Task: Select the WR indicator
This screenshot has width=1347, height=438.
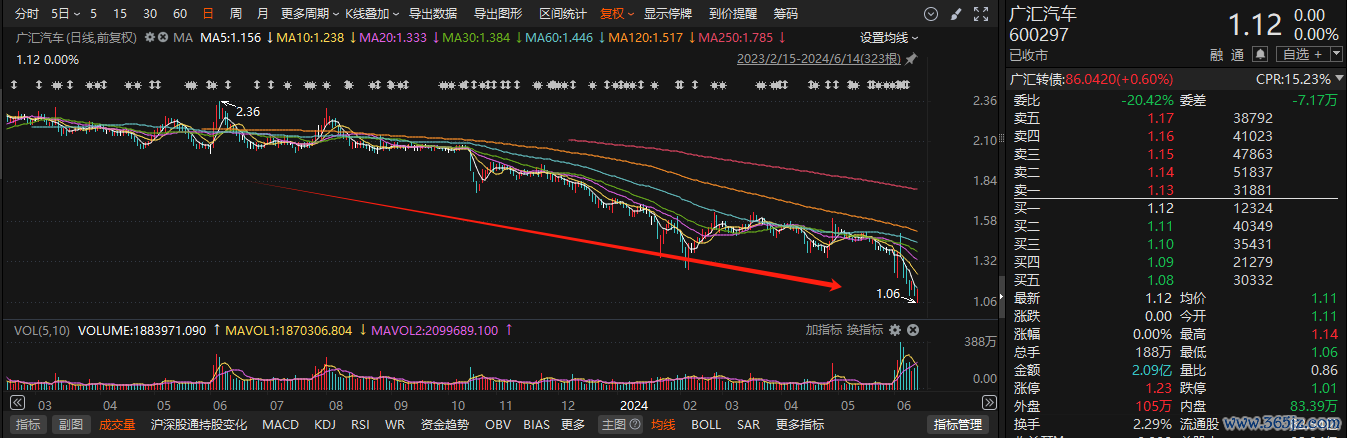Action: 395,424
